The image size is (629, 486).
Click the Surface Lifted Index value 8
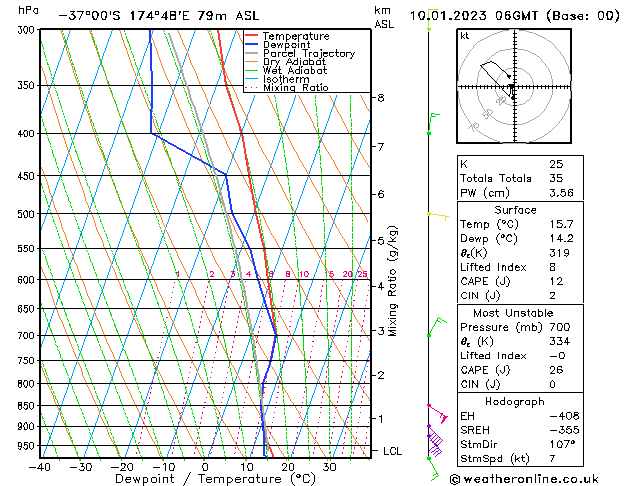coord(553,267)
